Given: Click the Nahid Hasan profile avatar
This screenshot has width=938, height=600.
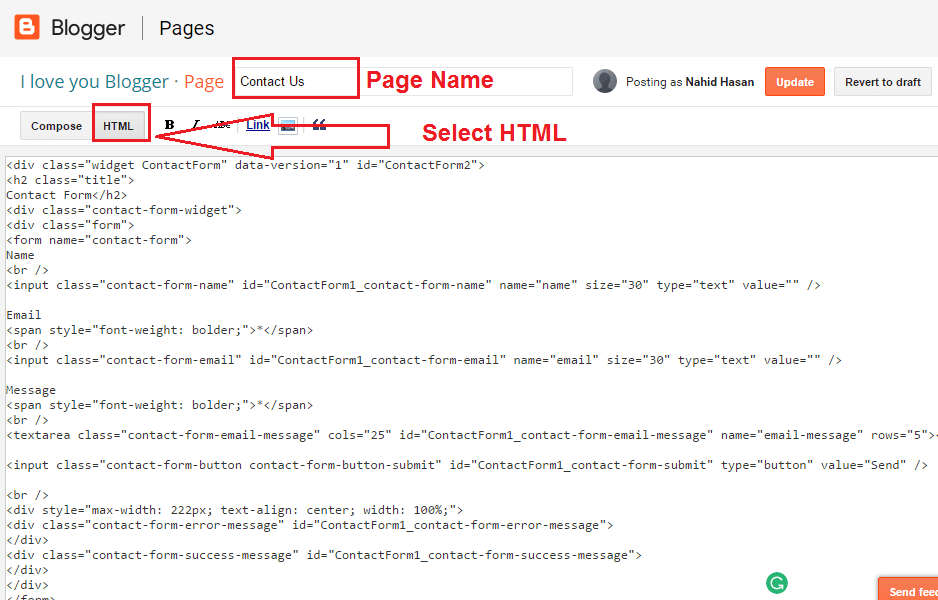Looking at the screenshot, I should (604, 82).
